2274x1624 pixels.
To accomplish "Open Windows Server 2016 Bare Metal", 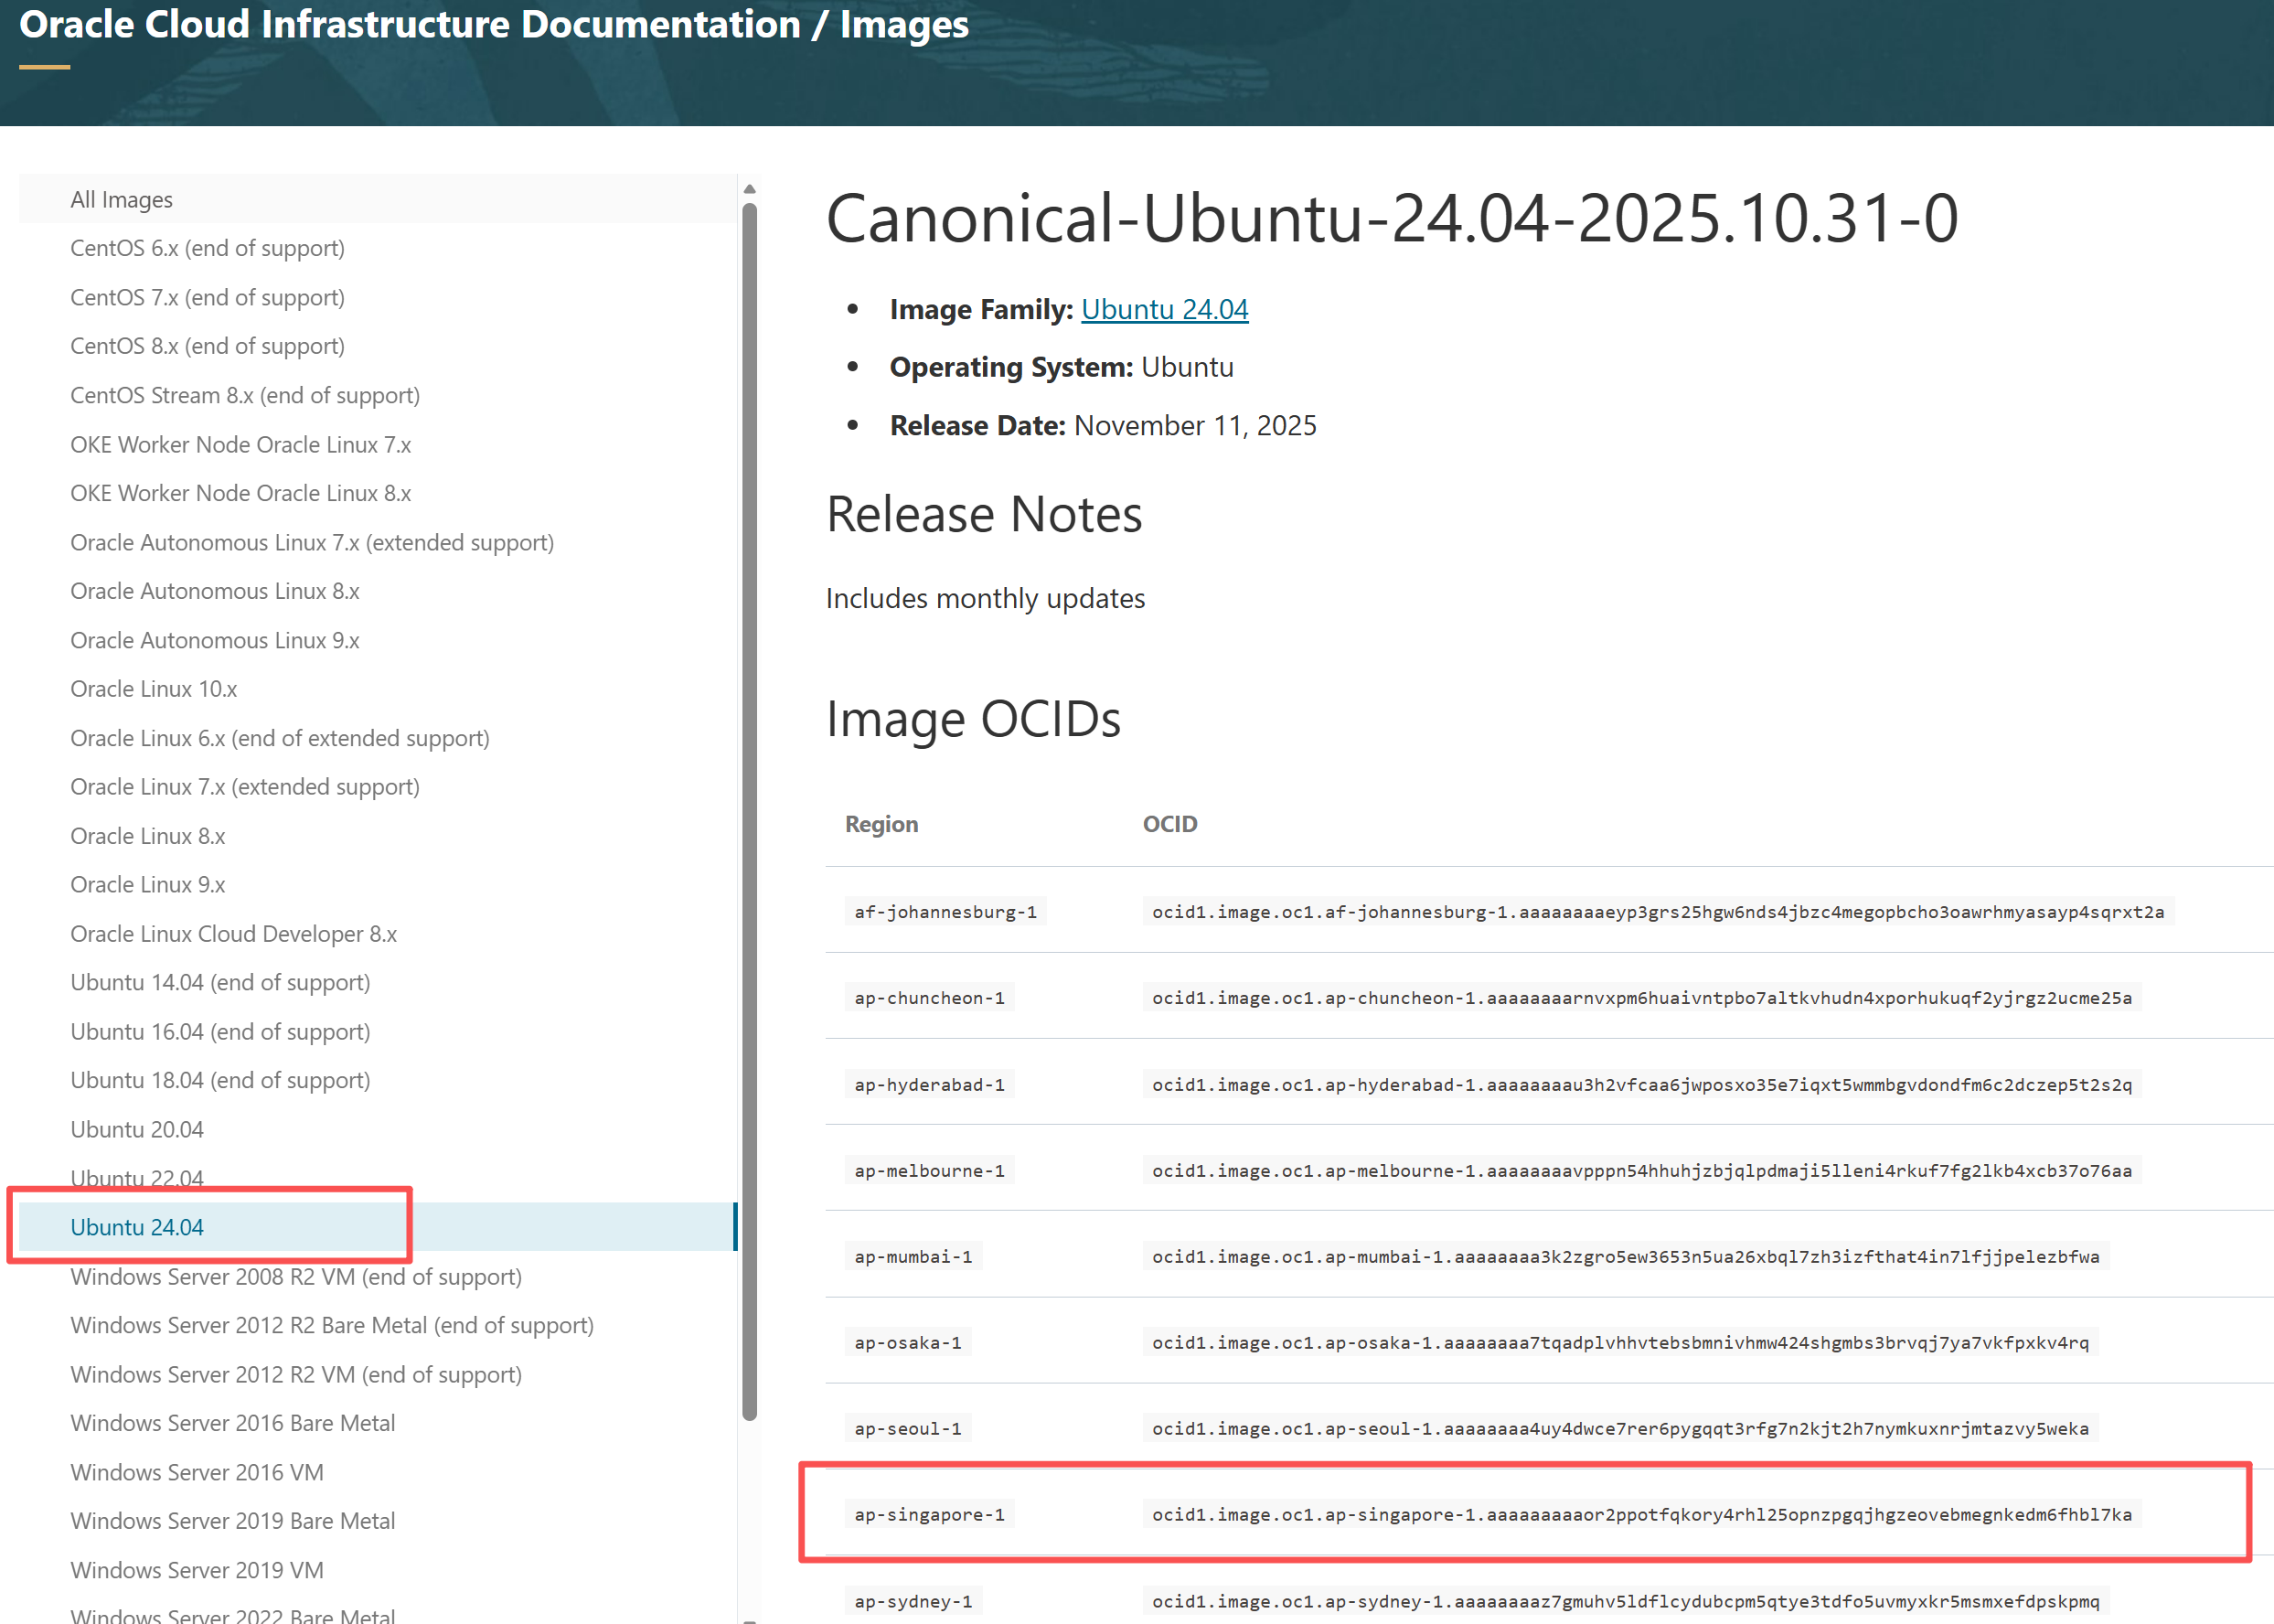I will pos(232,1423).
